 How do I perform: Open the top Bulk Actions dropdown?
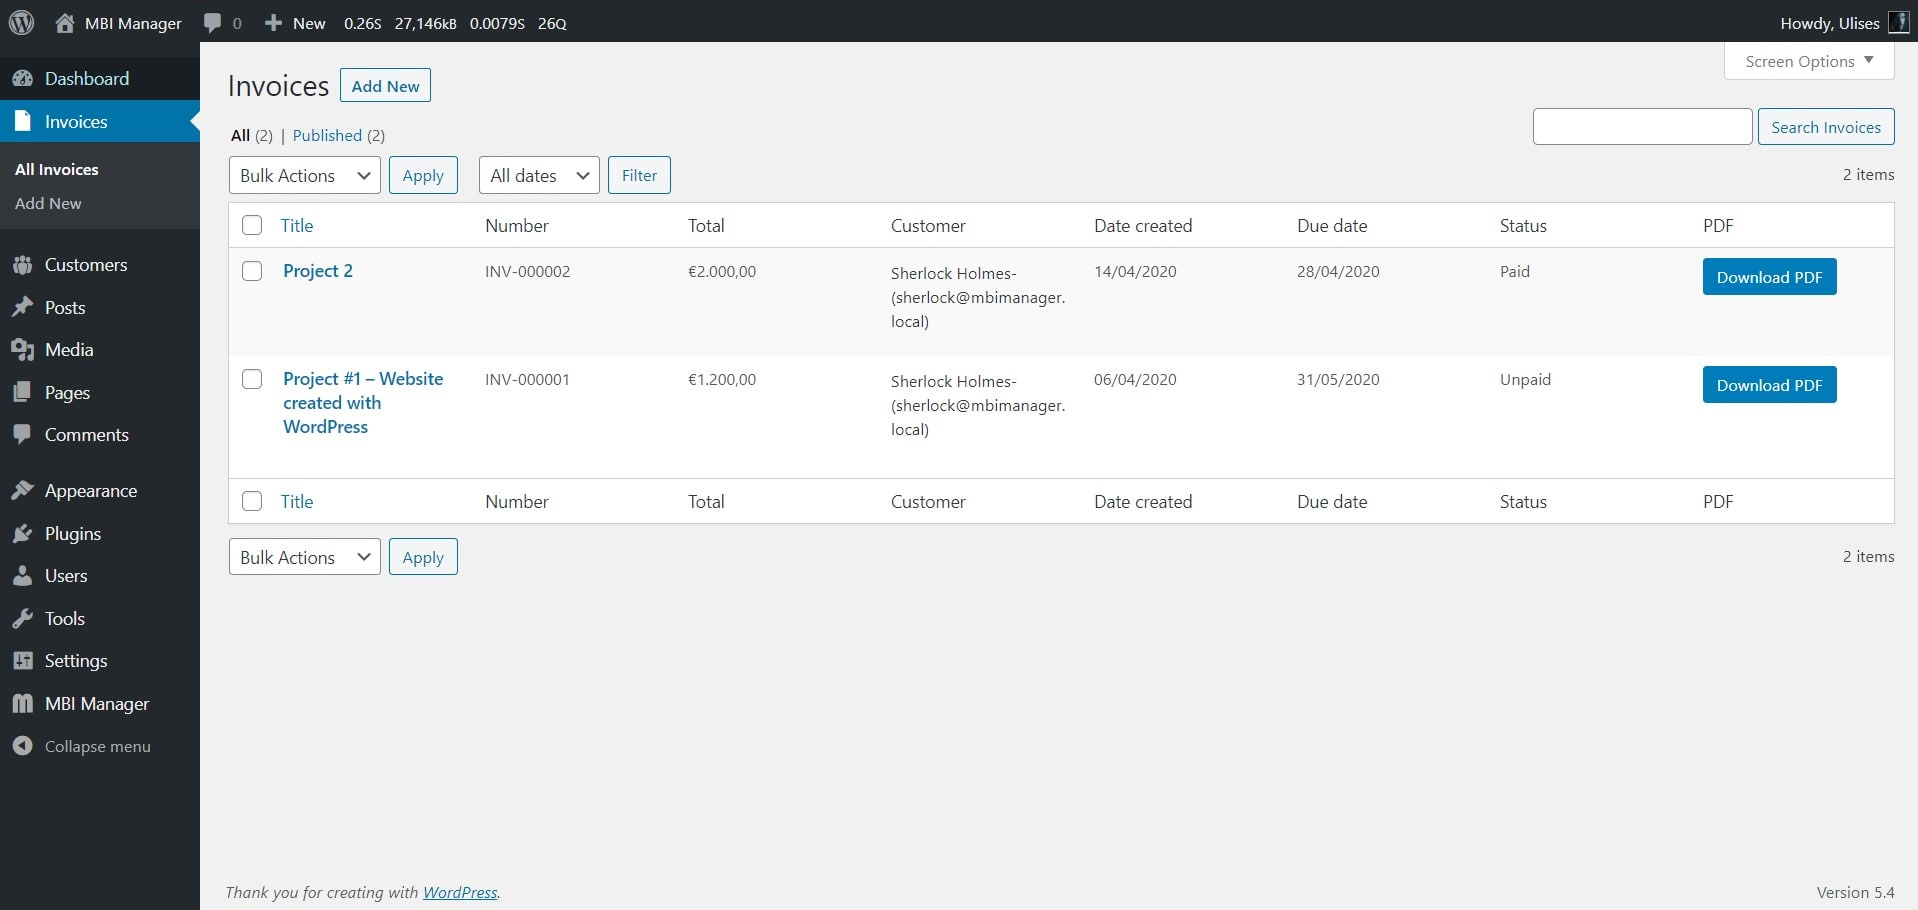tap(304, 175)
